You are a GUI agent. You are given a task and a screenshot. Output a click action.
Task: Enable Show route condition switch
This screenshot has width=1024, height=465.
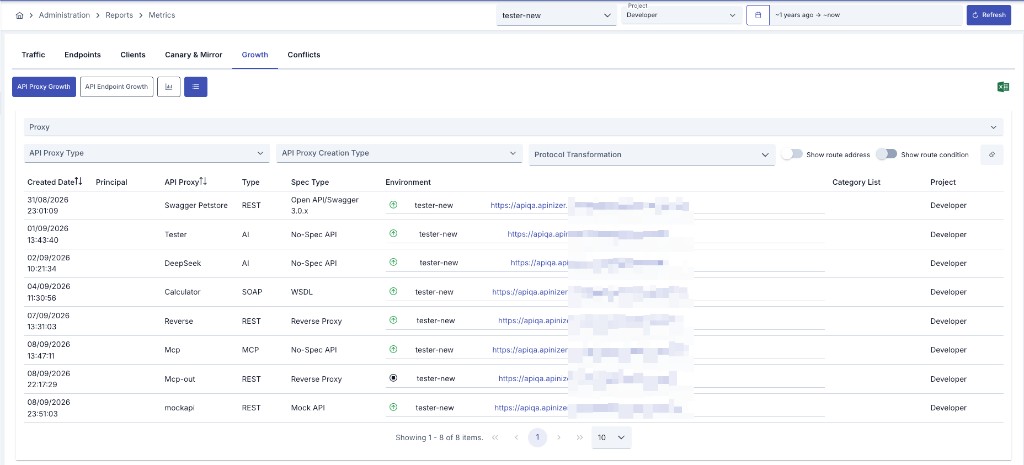pyautogui.click(x=886, y=154)
